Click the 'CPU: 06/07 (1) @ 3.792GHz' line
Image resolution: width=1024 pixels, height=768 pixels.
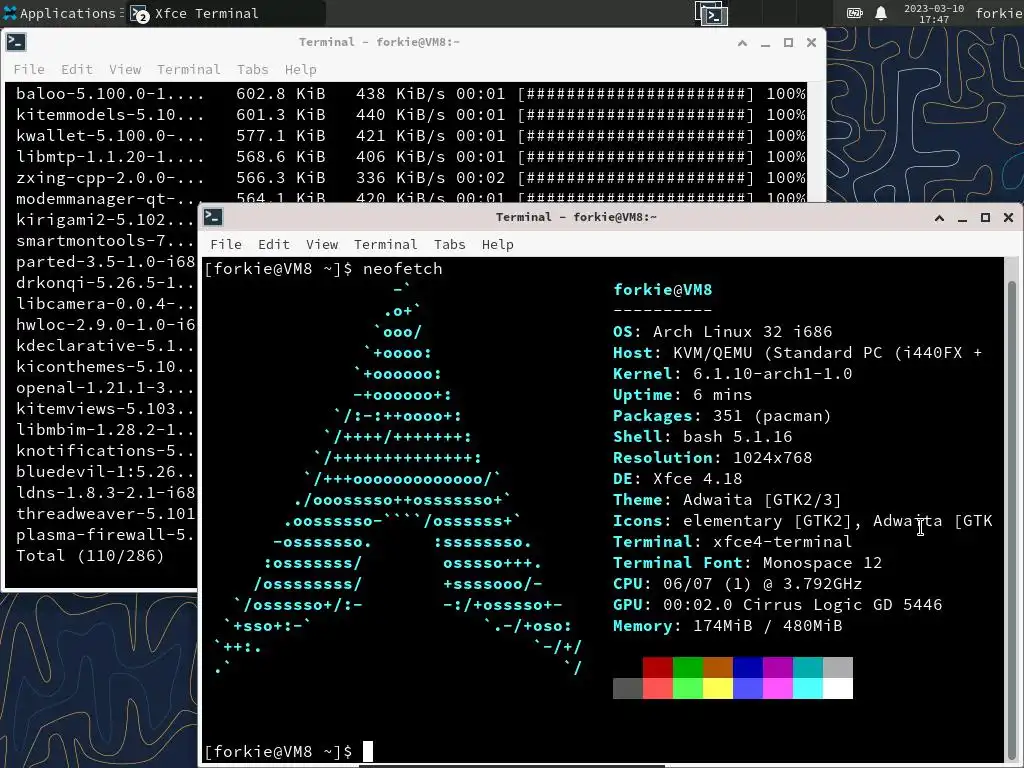(738, 583)
